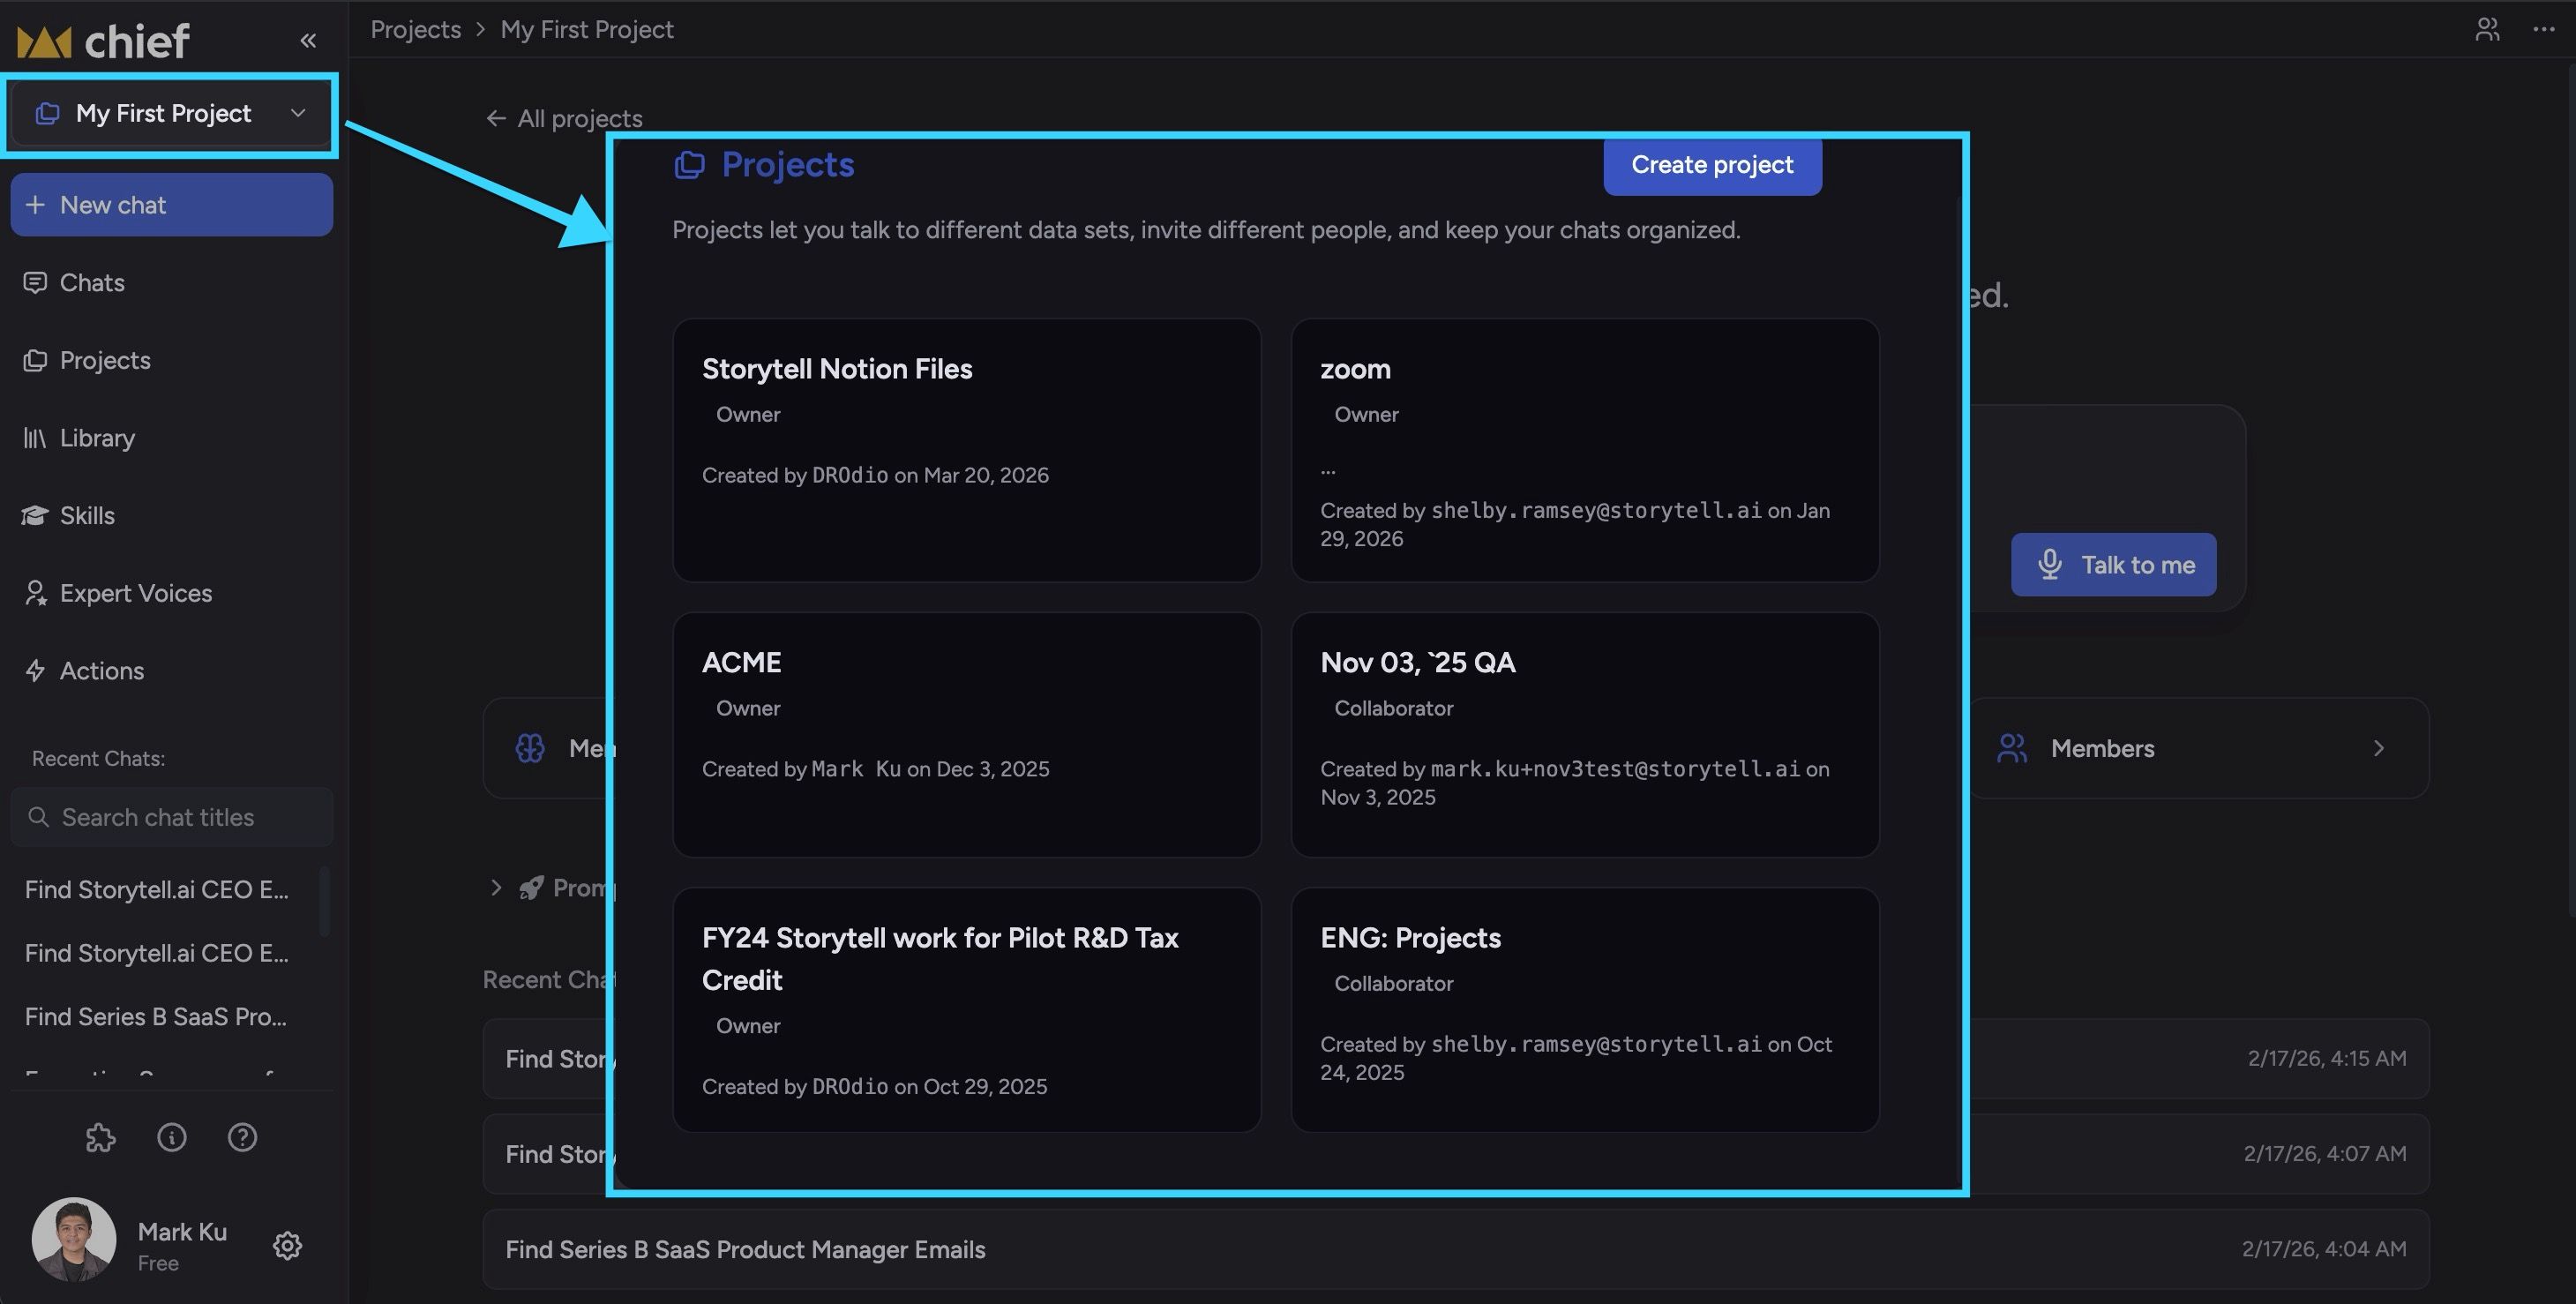
Task: Open FY24 Storytell work for Pilot R&D project
Action: pyautogui.click(x=966, y=1010)
